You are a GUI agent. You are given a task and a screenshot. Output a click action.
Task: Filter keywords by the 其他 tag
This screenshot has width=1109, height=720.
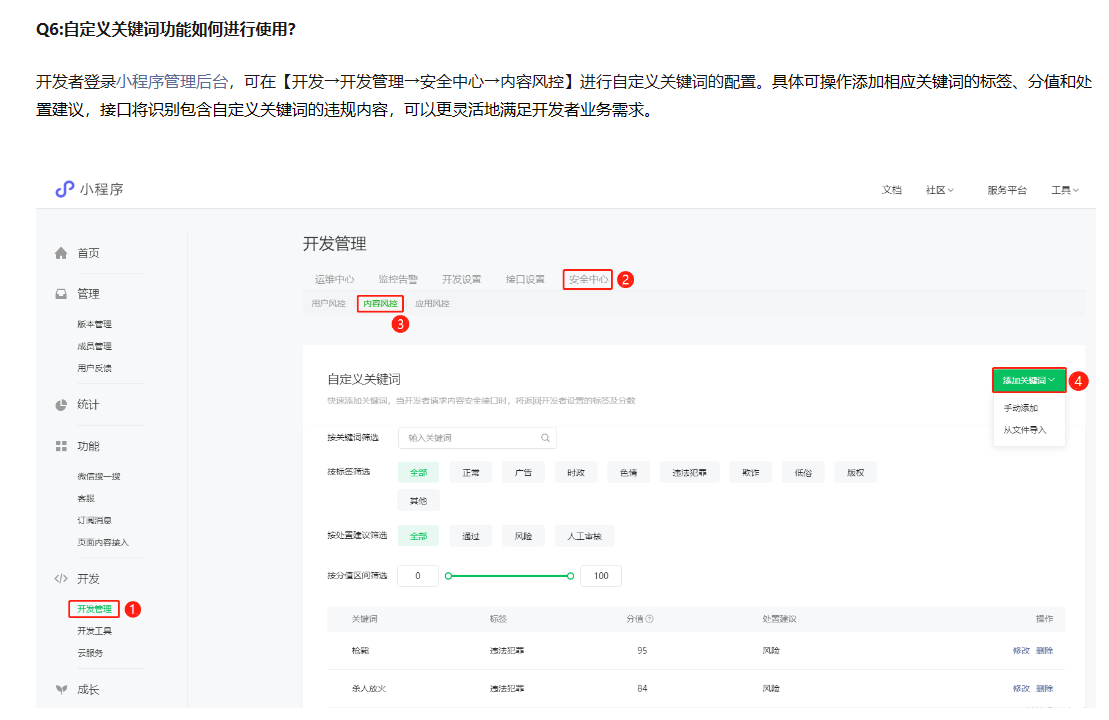(x=419, y=501)
